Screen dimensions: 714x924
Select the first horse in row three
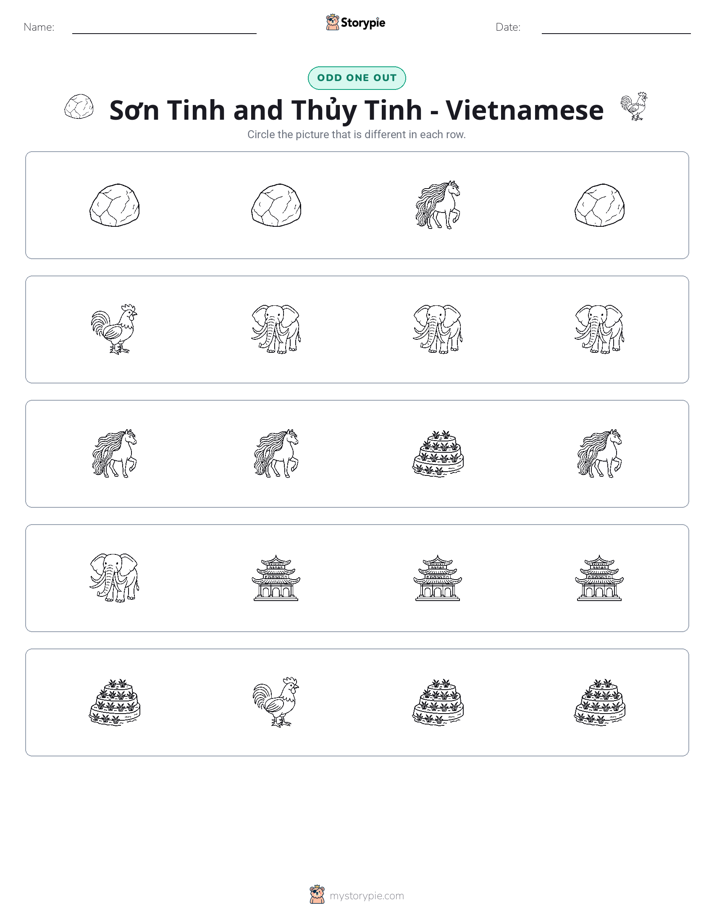(114, 453)
